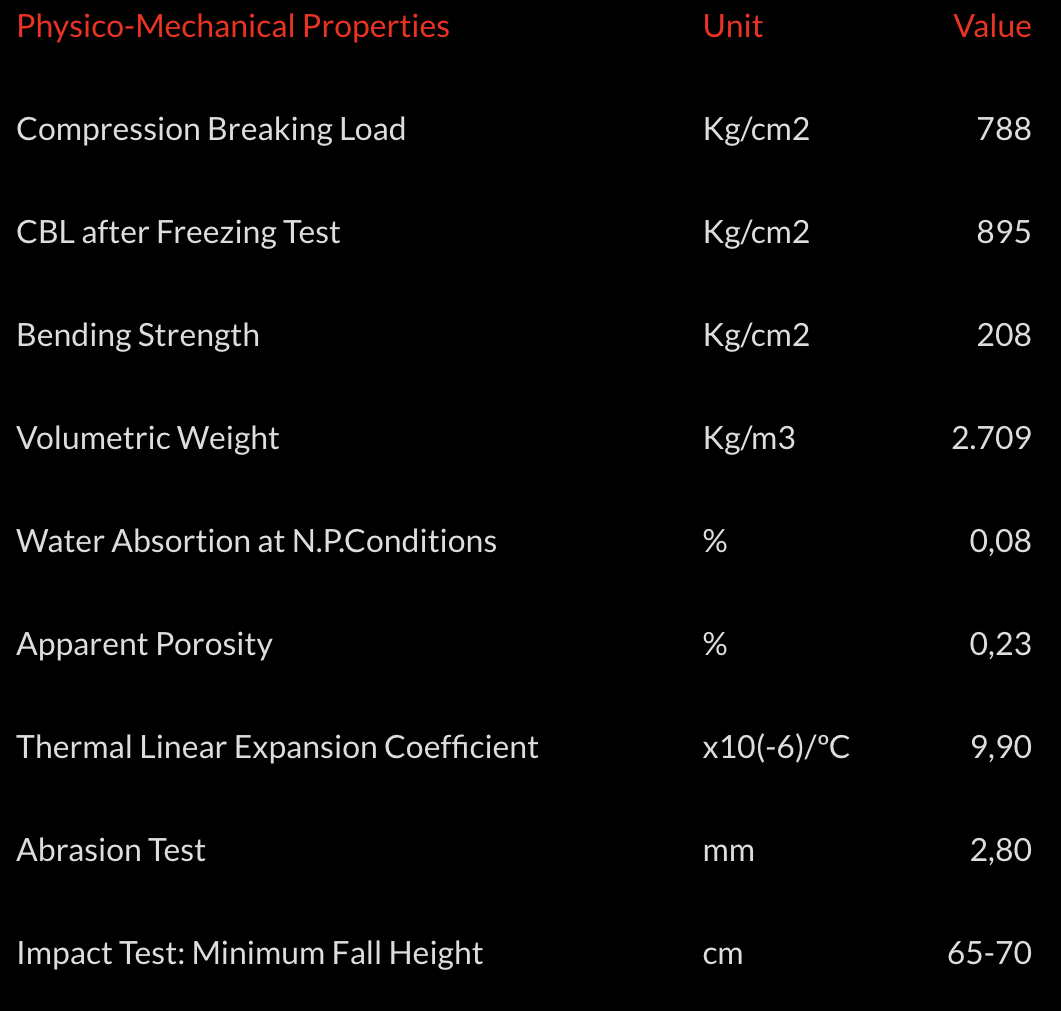This screenshot has height=1011, width=1061.
Task: Click the value 2.709
Action: click(991, 438)
